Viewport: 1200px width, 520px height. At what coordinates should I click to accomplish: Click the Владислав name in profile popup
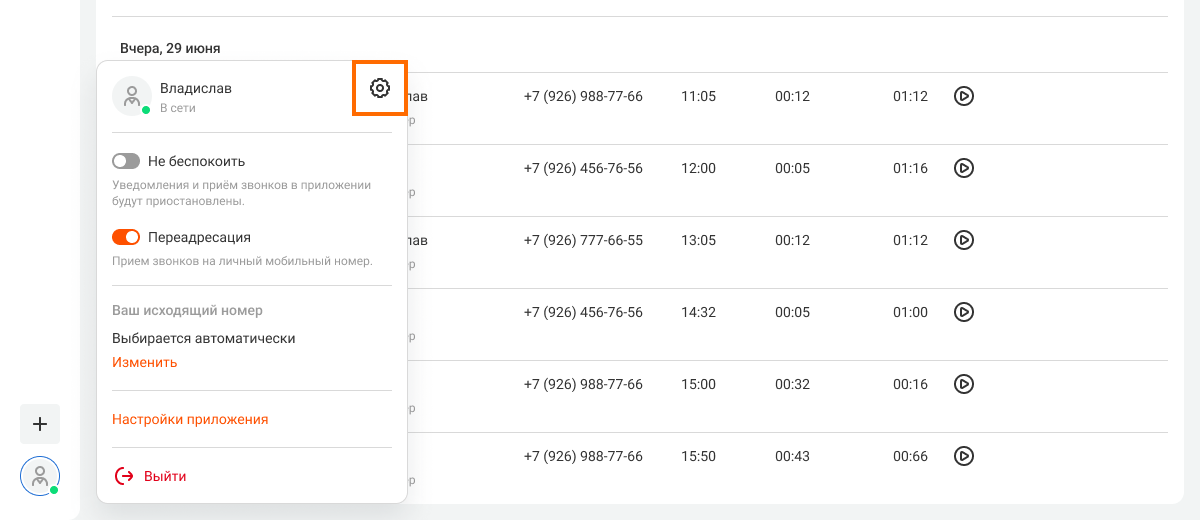(196, 88)
